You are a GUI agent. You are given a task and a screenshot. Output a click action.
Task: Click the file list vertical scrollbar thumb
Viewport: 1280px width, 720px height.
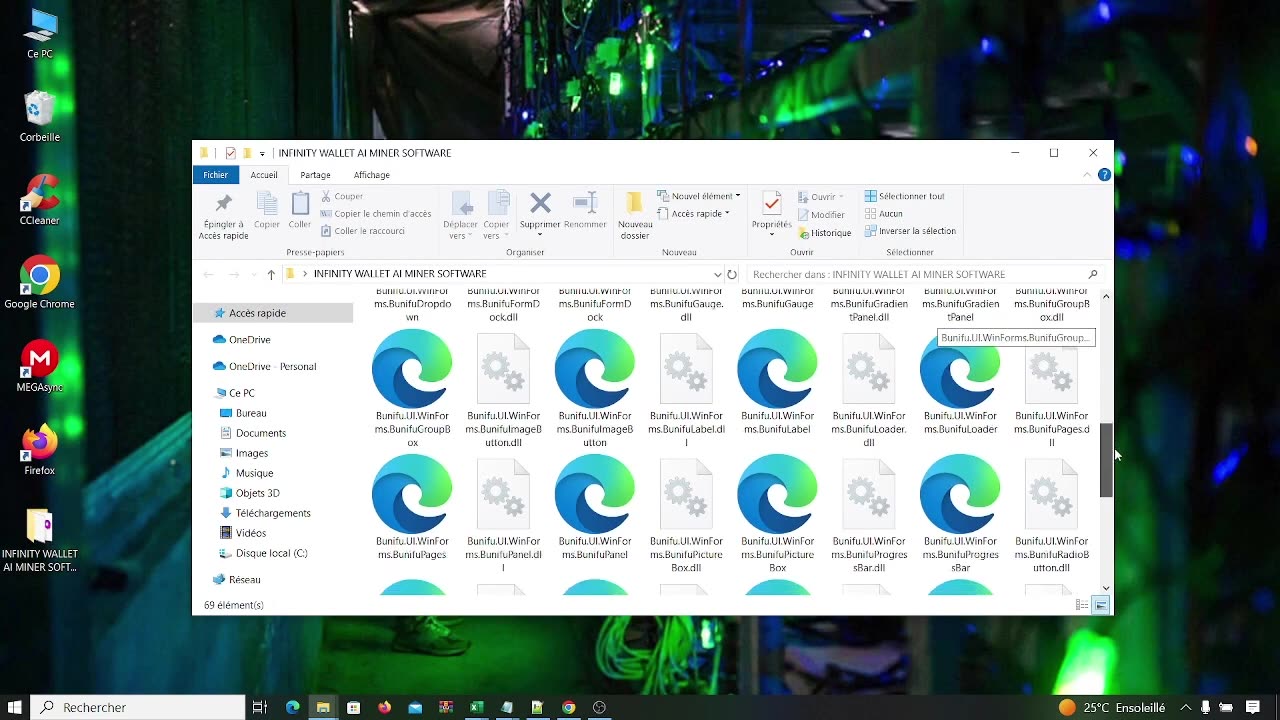pyautogui.click(x=1106, y=460)
